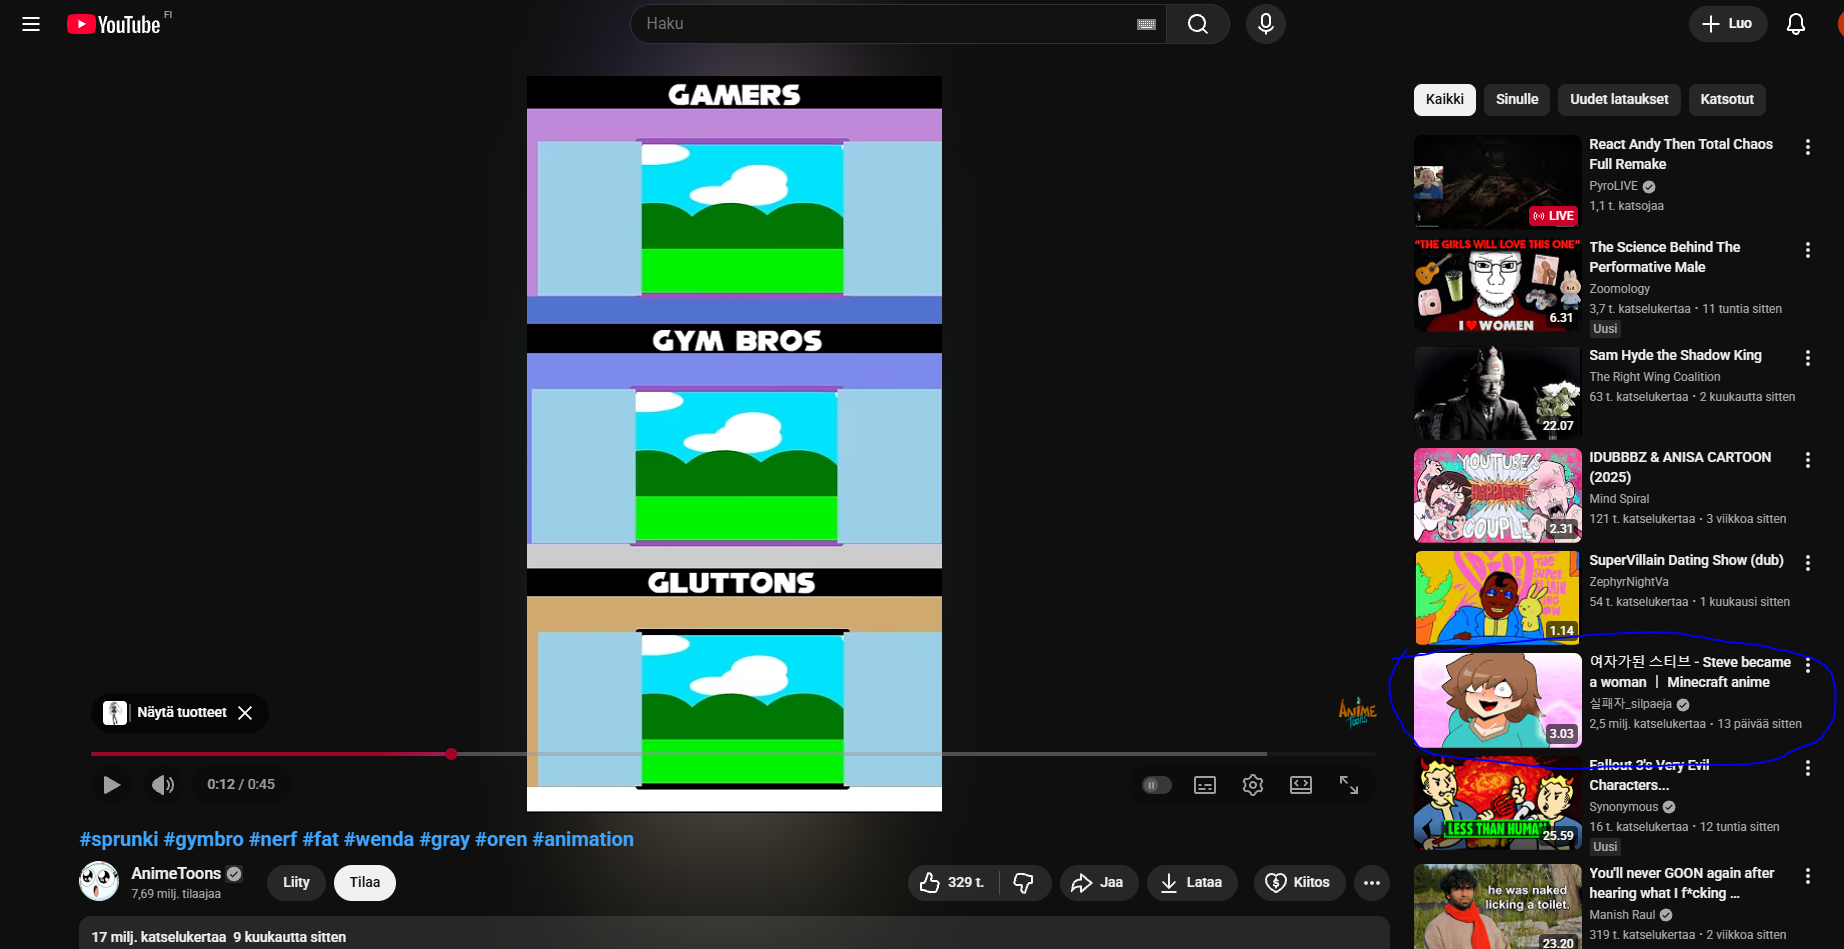
Task: Enter fullscreen mode
Action: pyautogui.click(x=1349, y=785)
